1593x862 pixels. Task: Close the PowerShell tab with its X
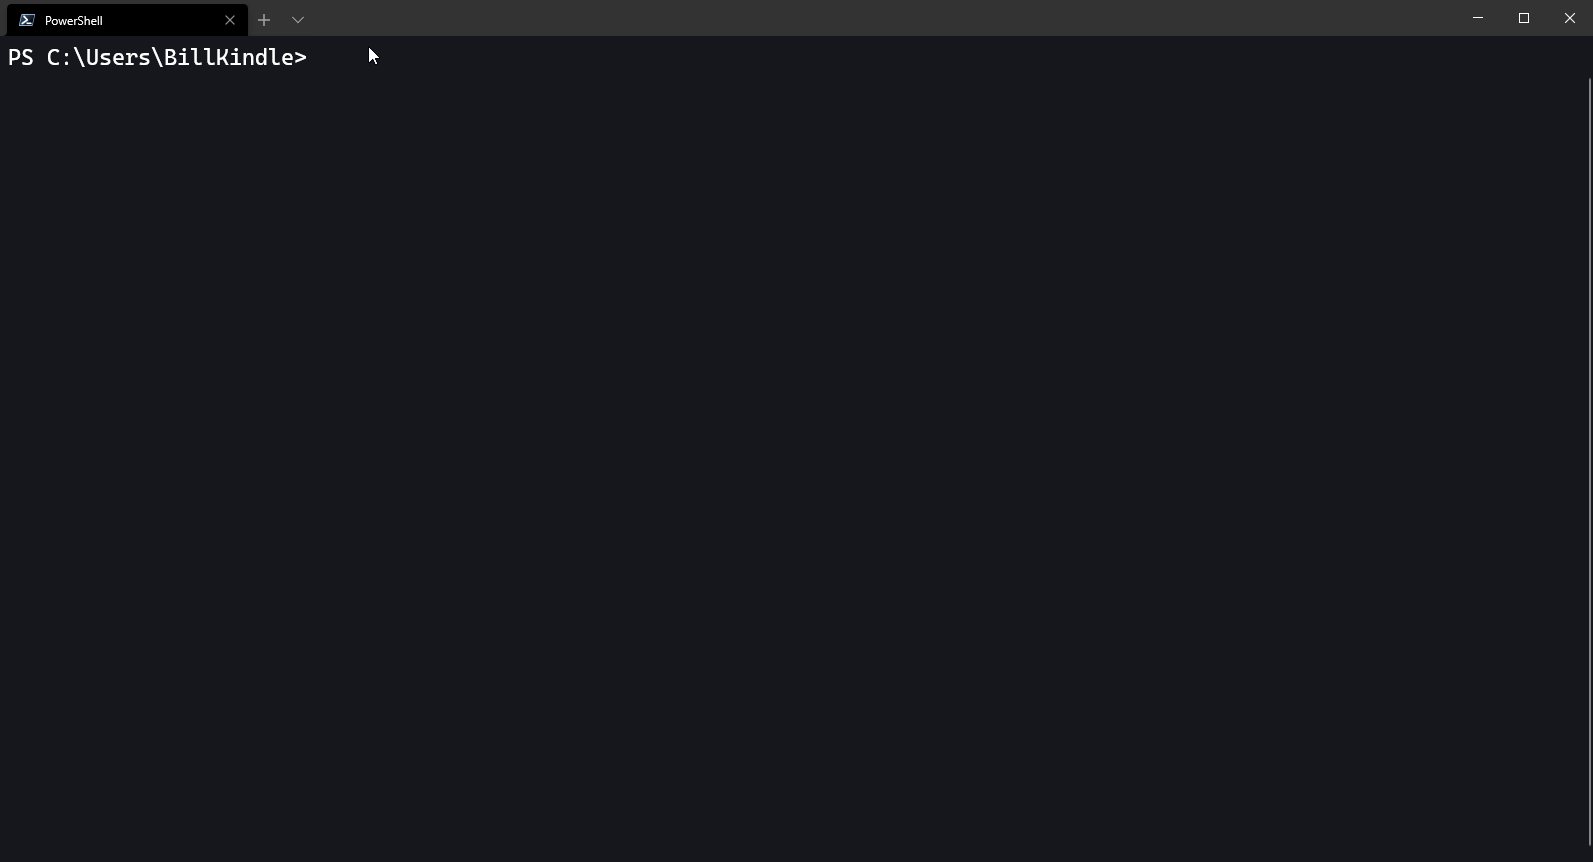(x=230, y=20)
